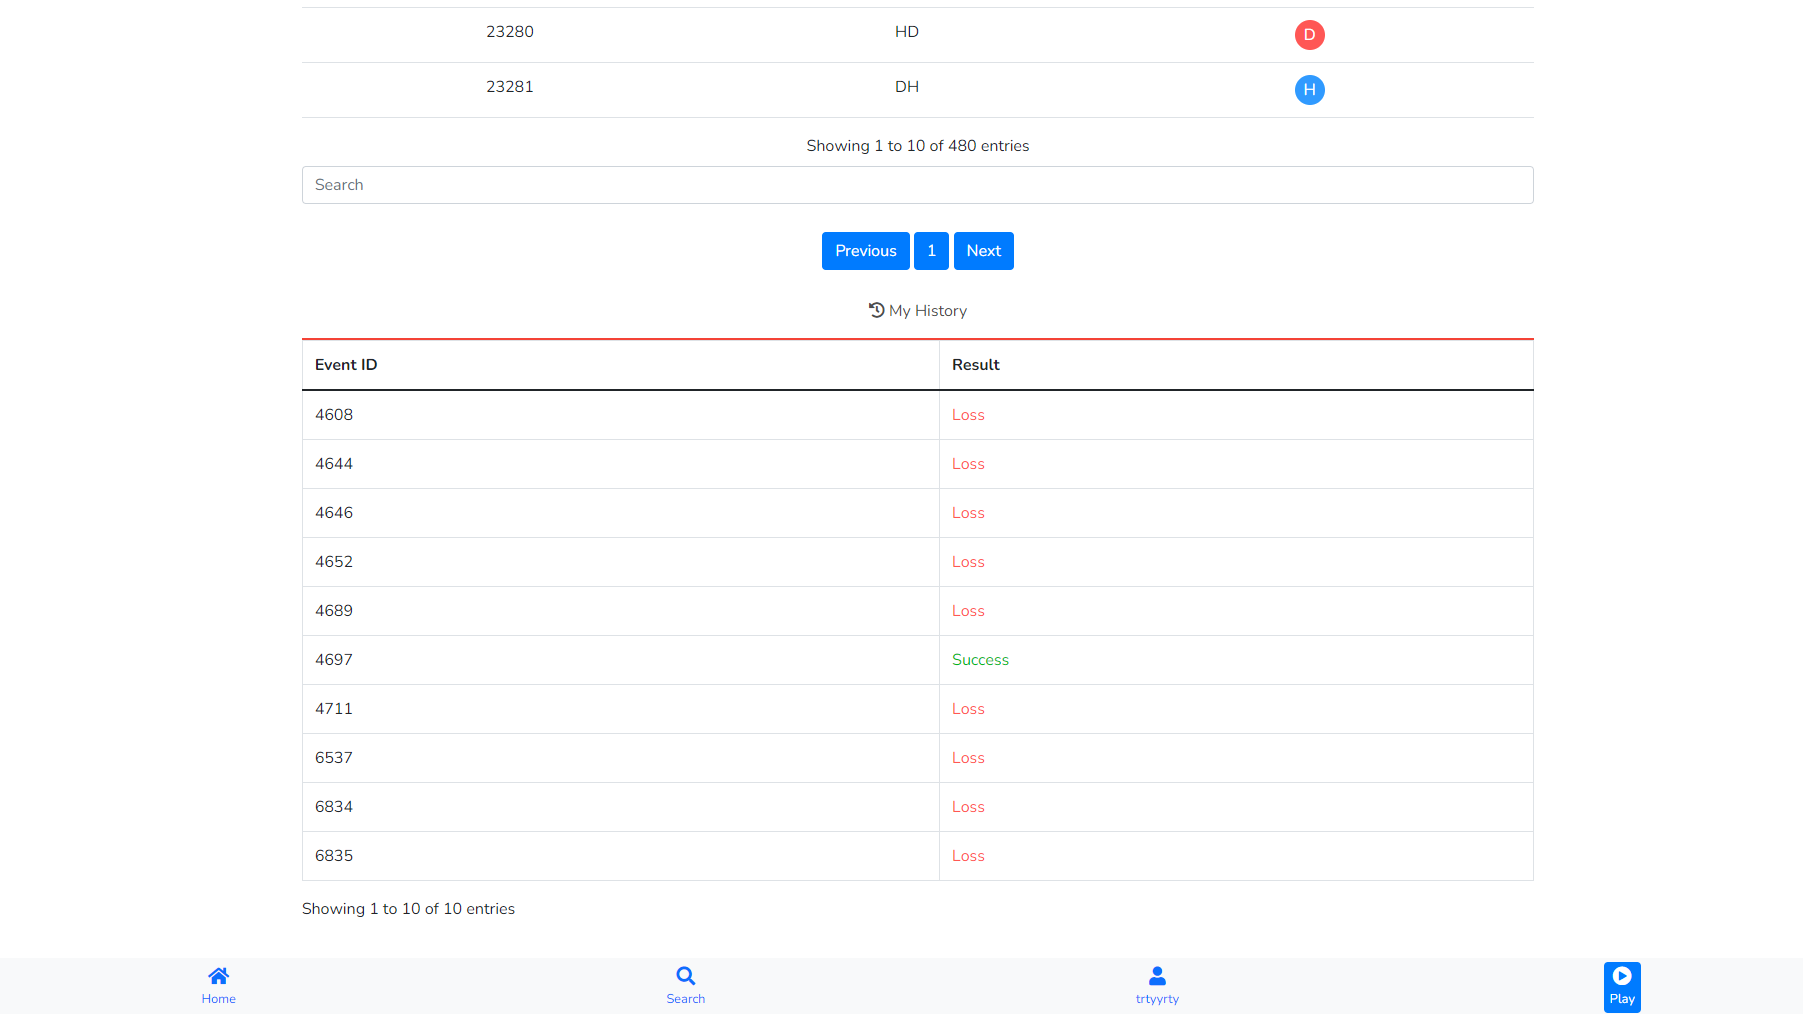Open the Success result for event 4697
This screenshot has width=1803, height=1014.
tap(980, 660)
